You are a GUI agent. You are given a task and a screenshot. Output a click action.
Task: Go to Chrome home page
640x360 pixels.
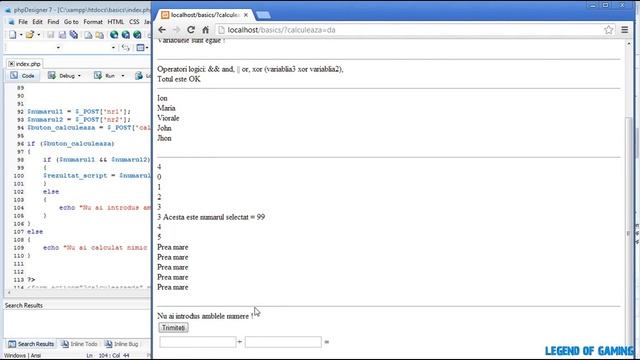point(205,30)
